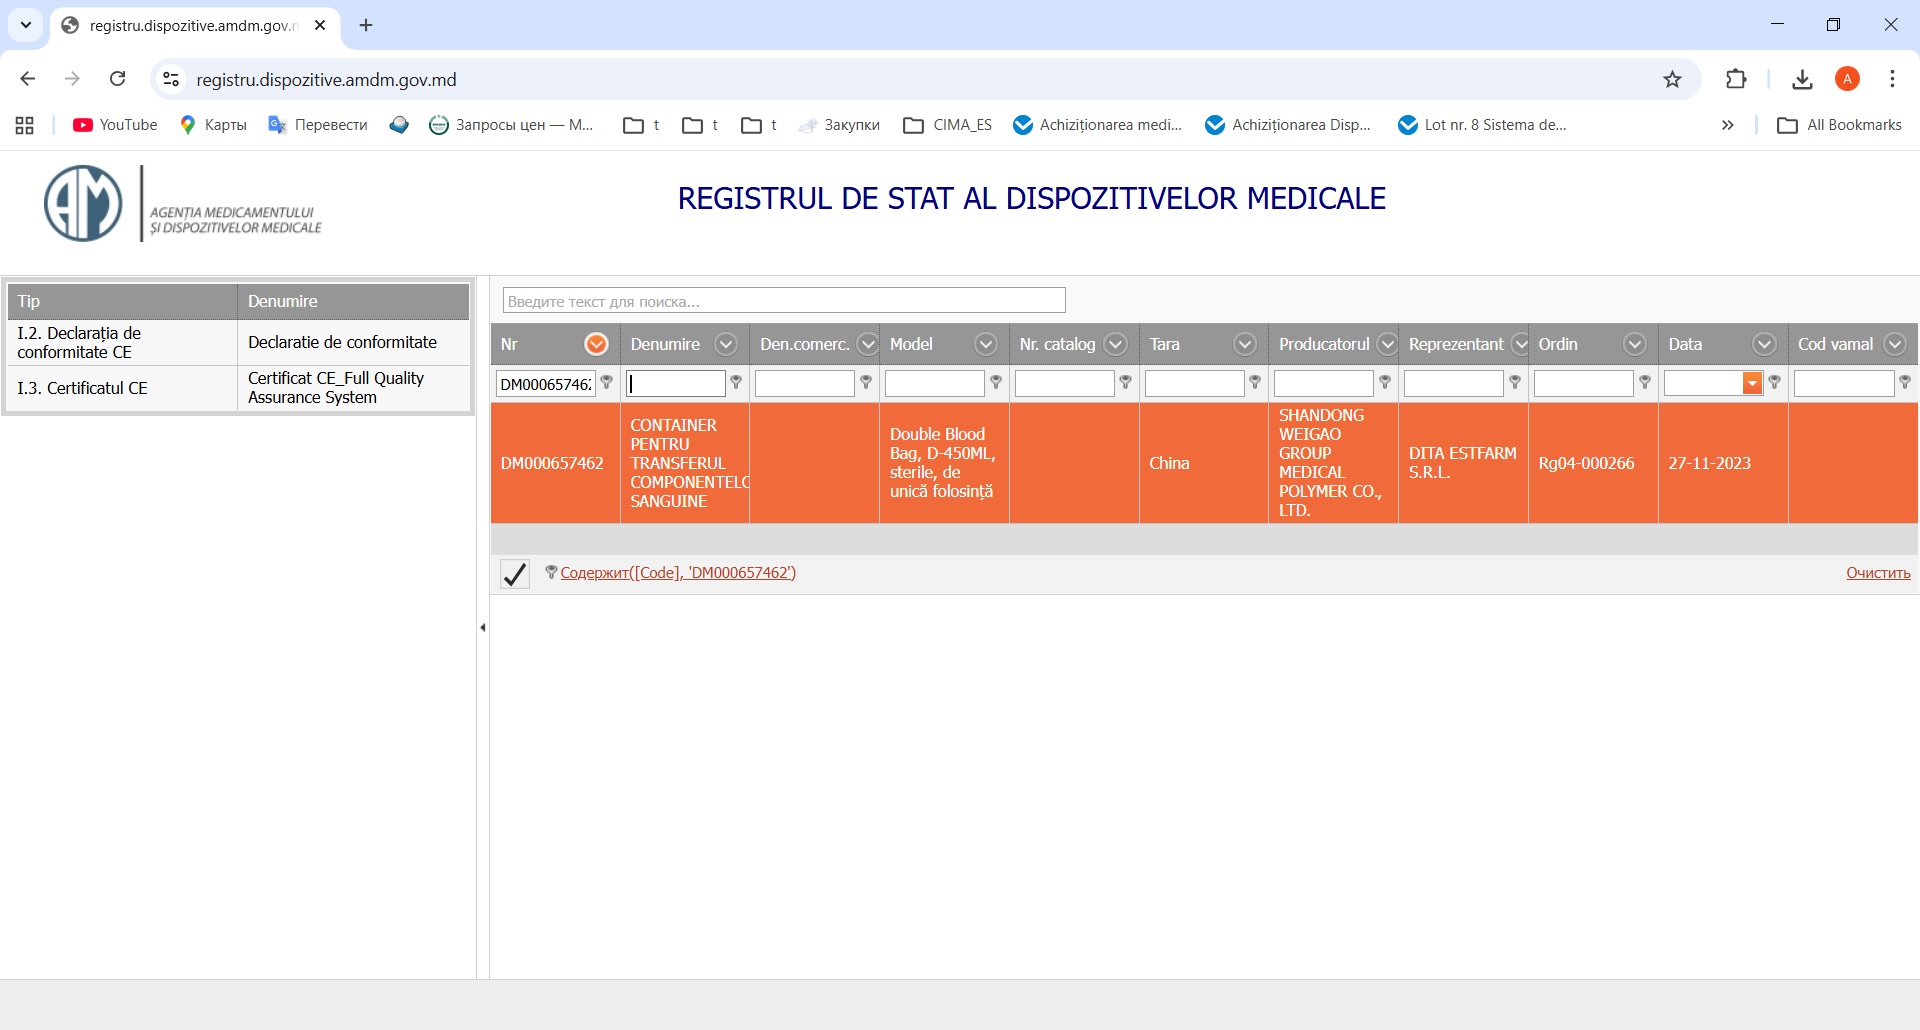Viewport: 1920px width, 1030px height.
Task: Open the Chrome downloads icon
Action: [1802, 80]
